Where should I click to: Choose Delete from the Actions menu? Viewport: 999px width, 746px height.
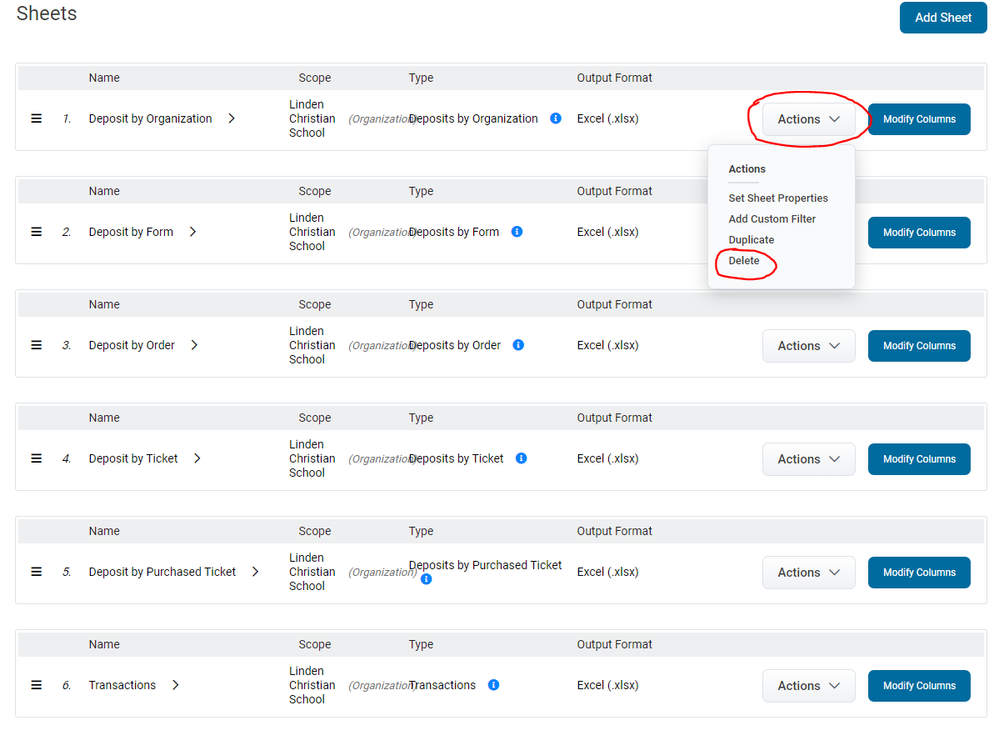pos(744,261)
